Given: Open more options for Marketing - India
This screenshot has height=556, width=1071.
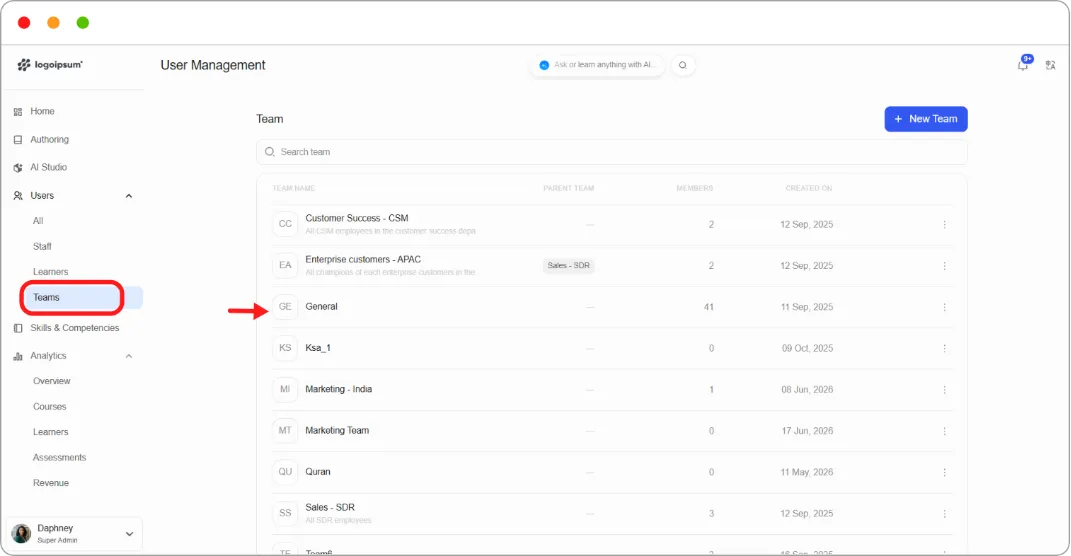Looking at the screenshot, I should 945,390.
